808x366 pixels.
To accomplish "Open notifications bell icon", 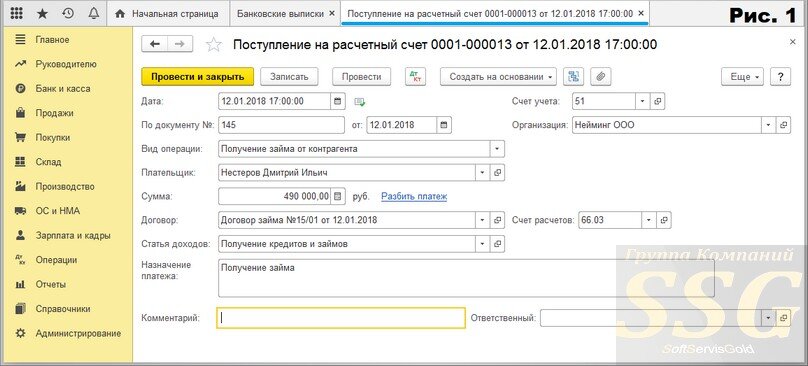I will coord(93,13).
